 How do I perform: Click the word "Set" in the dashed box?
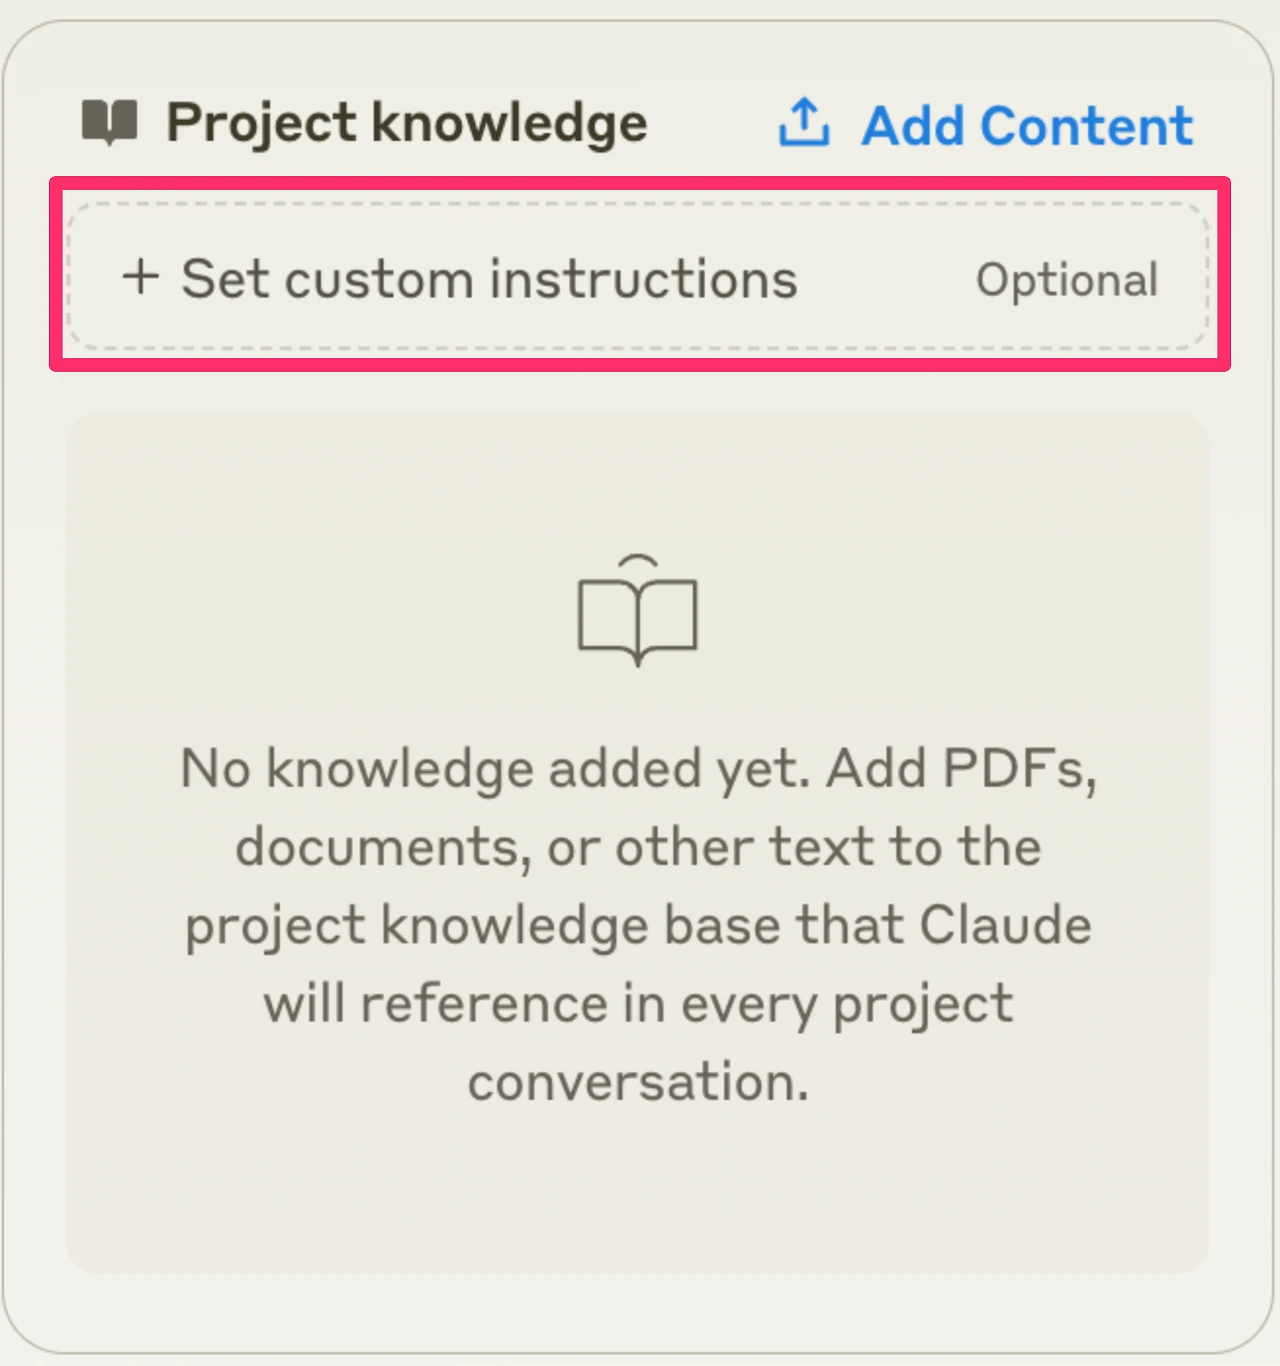click(x=226, y=278)
